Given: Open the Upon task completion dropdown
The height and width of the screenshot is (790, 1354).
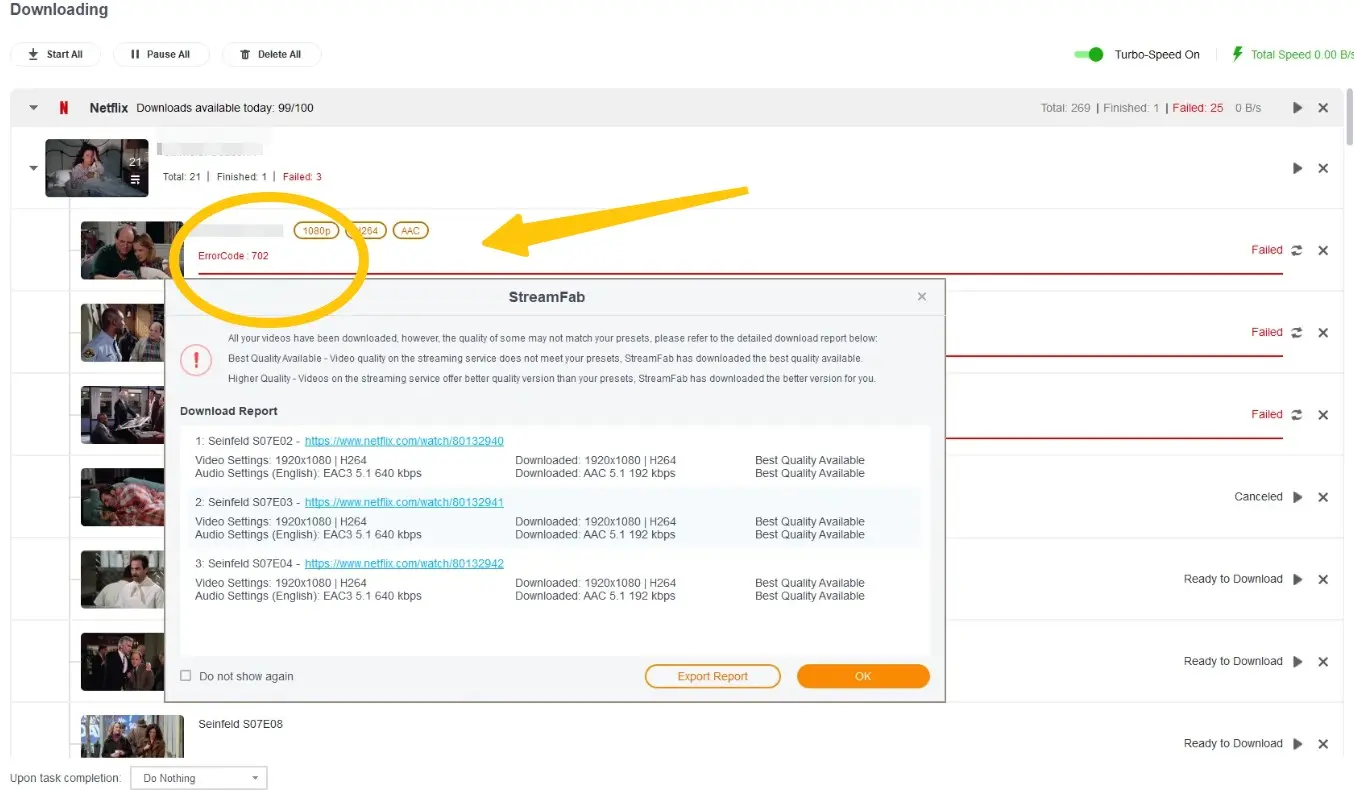Looking at the screenshot, I should 199,778.
